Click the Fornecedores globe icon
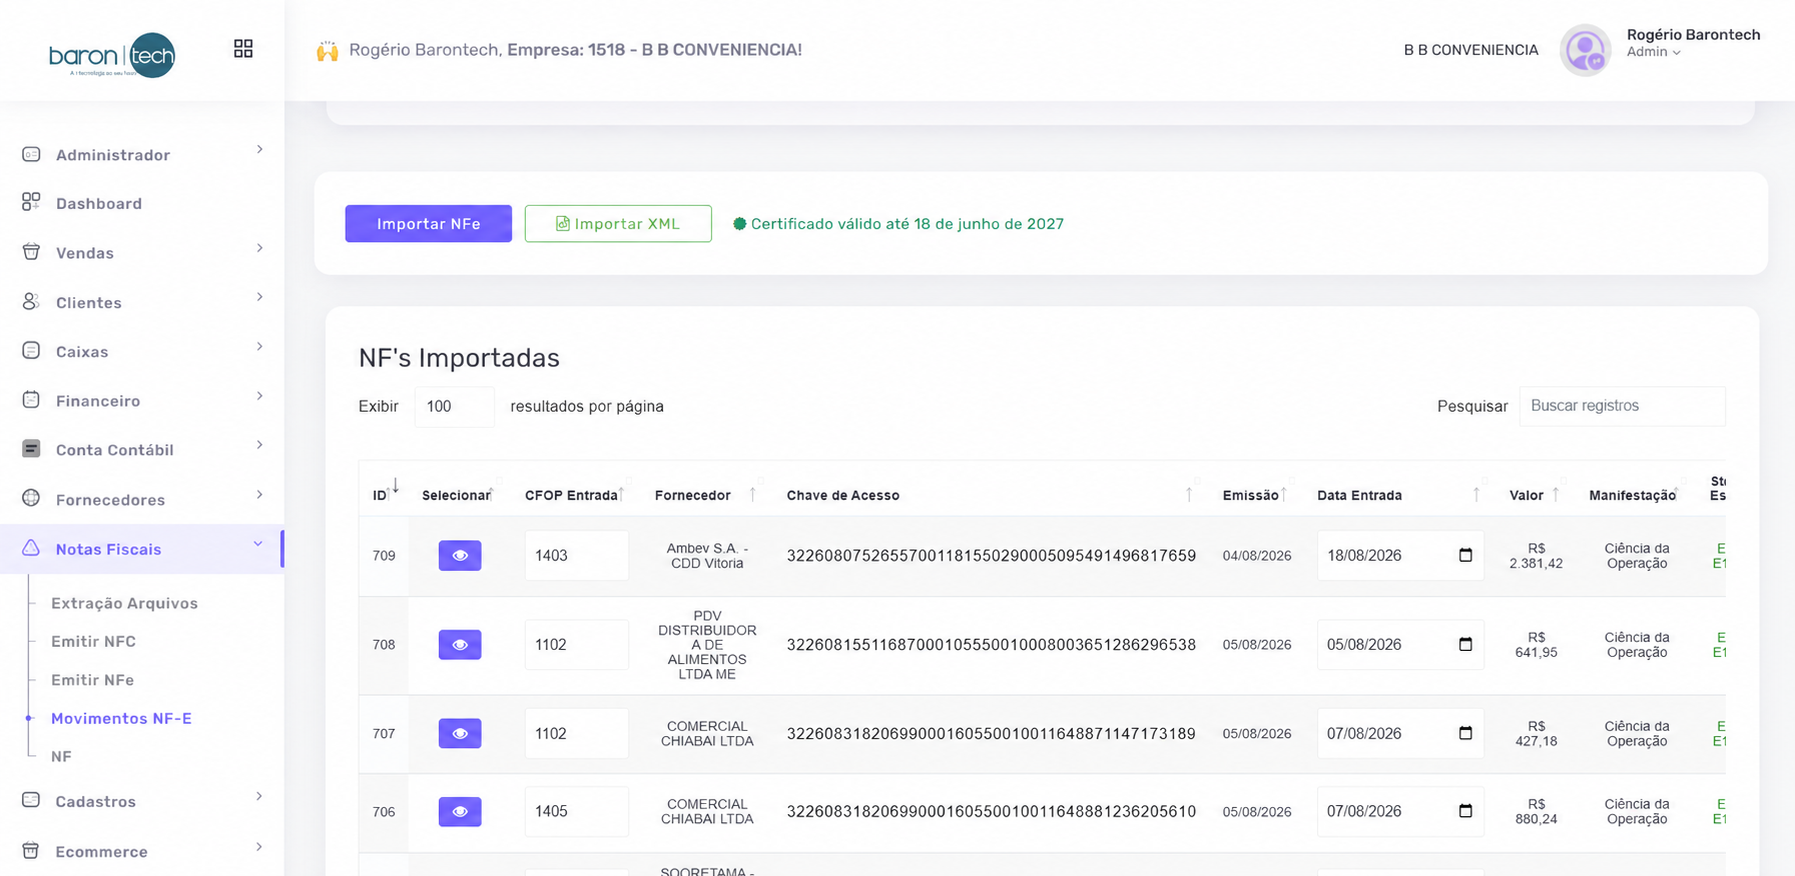The width and height of the screenshot is (1795, 876). point(31,498)
